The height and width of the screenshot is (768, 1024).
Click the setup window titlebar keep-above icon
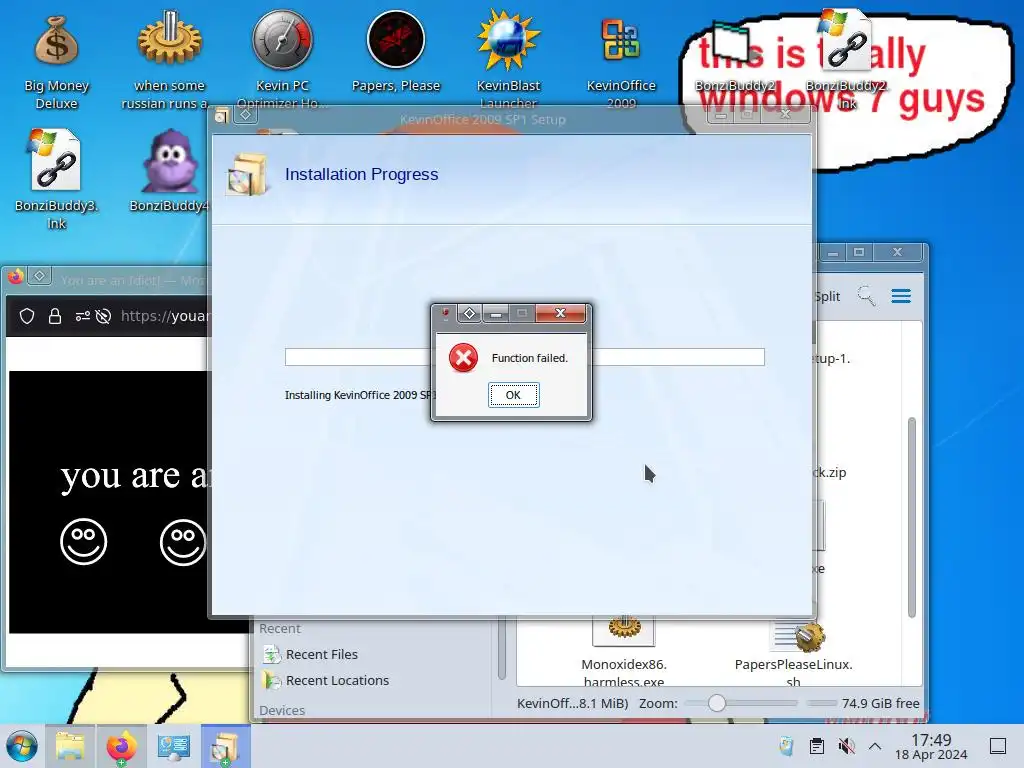tap(246, 115)
